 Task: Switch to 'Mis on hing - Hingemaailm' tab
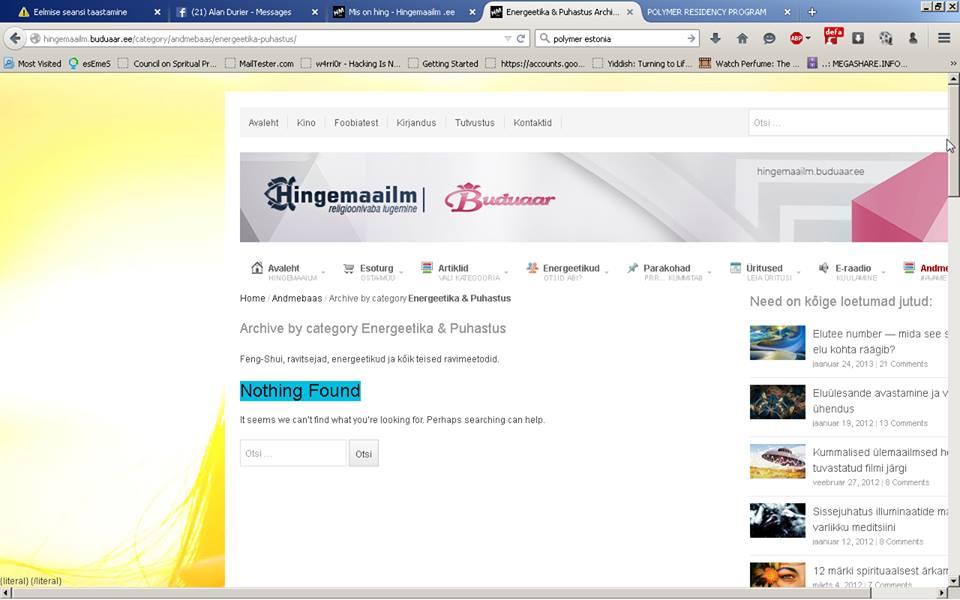[401, 12]
